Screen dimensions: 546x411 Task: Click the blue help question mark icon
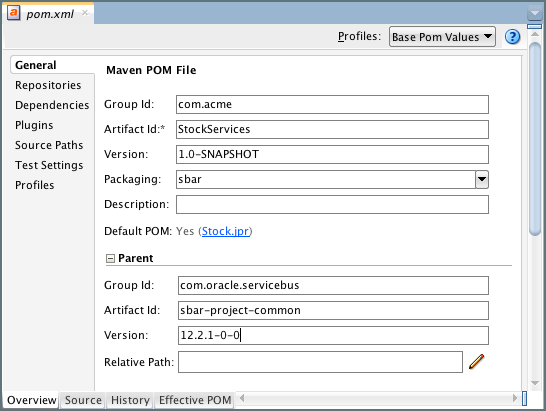(x=512, y=37)
